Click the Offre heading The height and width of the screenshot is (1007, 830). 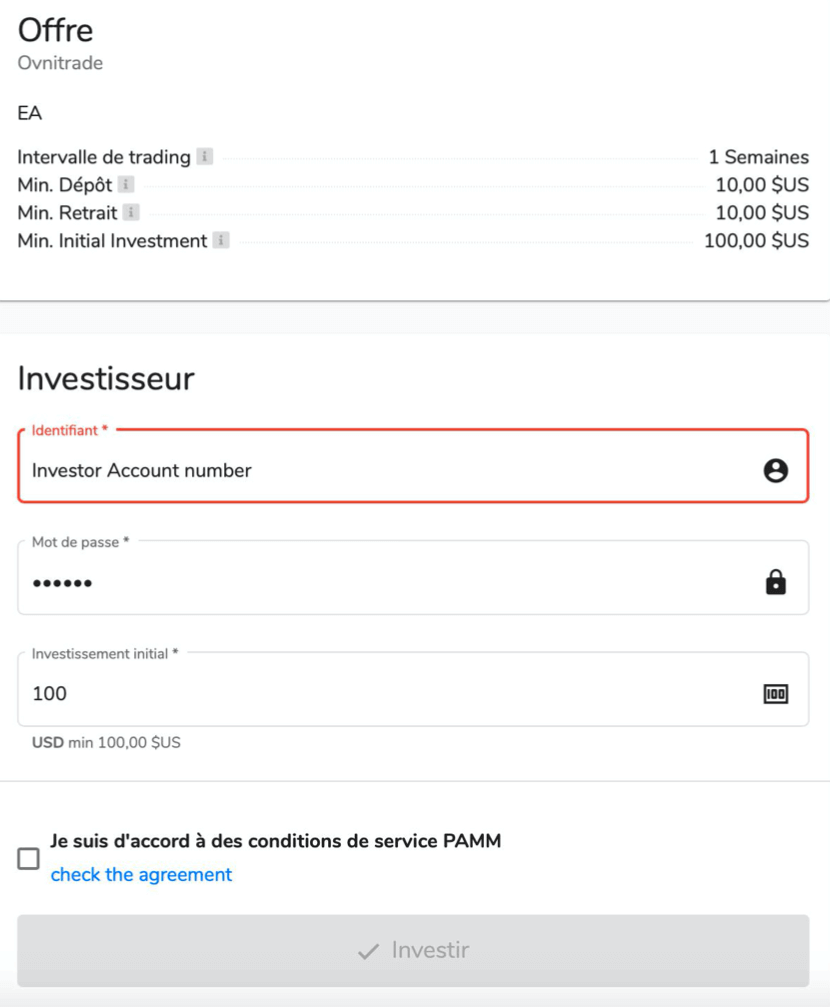coord(55,30)
